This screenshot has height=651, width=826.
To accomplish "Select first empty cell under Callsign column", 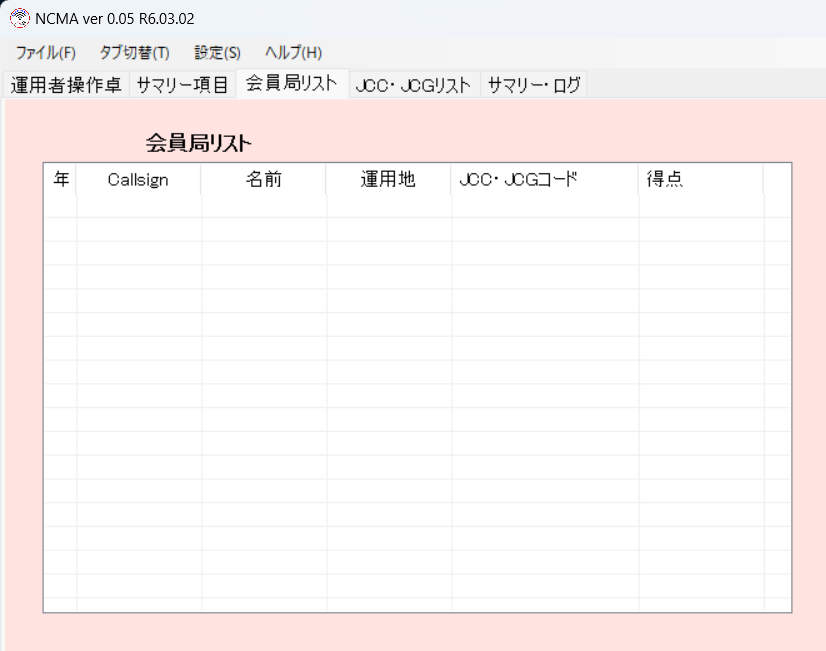I will tap(138, 206).
